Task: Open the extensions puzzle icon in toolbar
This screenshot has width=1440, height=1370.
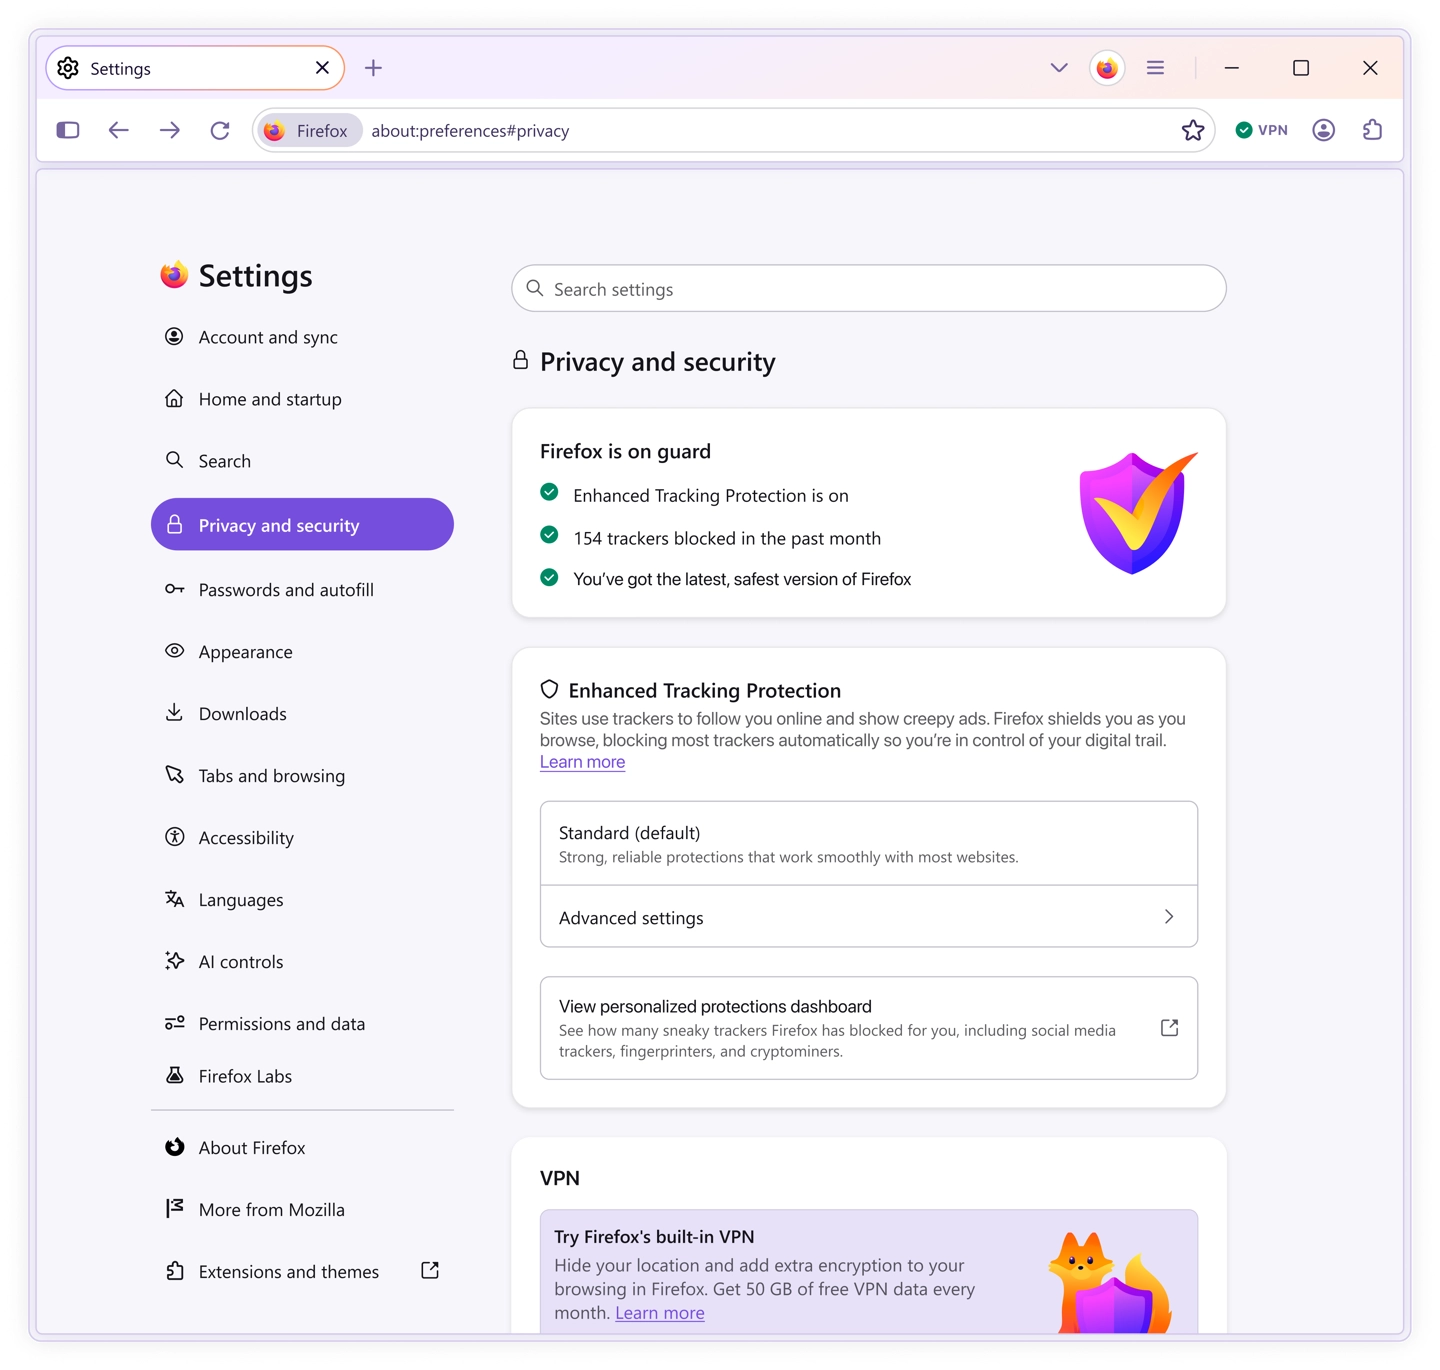Action: coord(1372,130)
